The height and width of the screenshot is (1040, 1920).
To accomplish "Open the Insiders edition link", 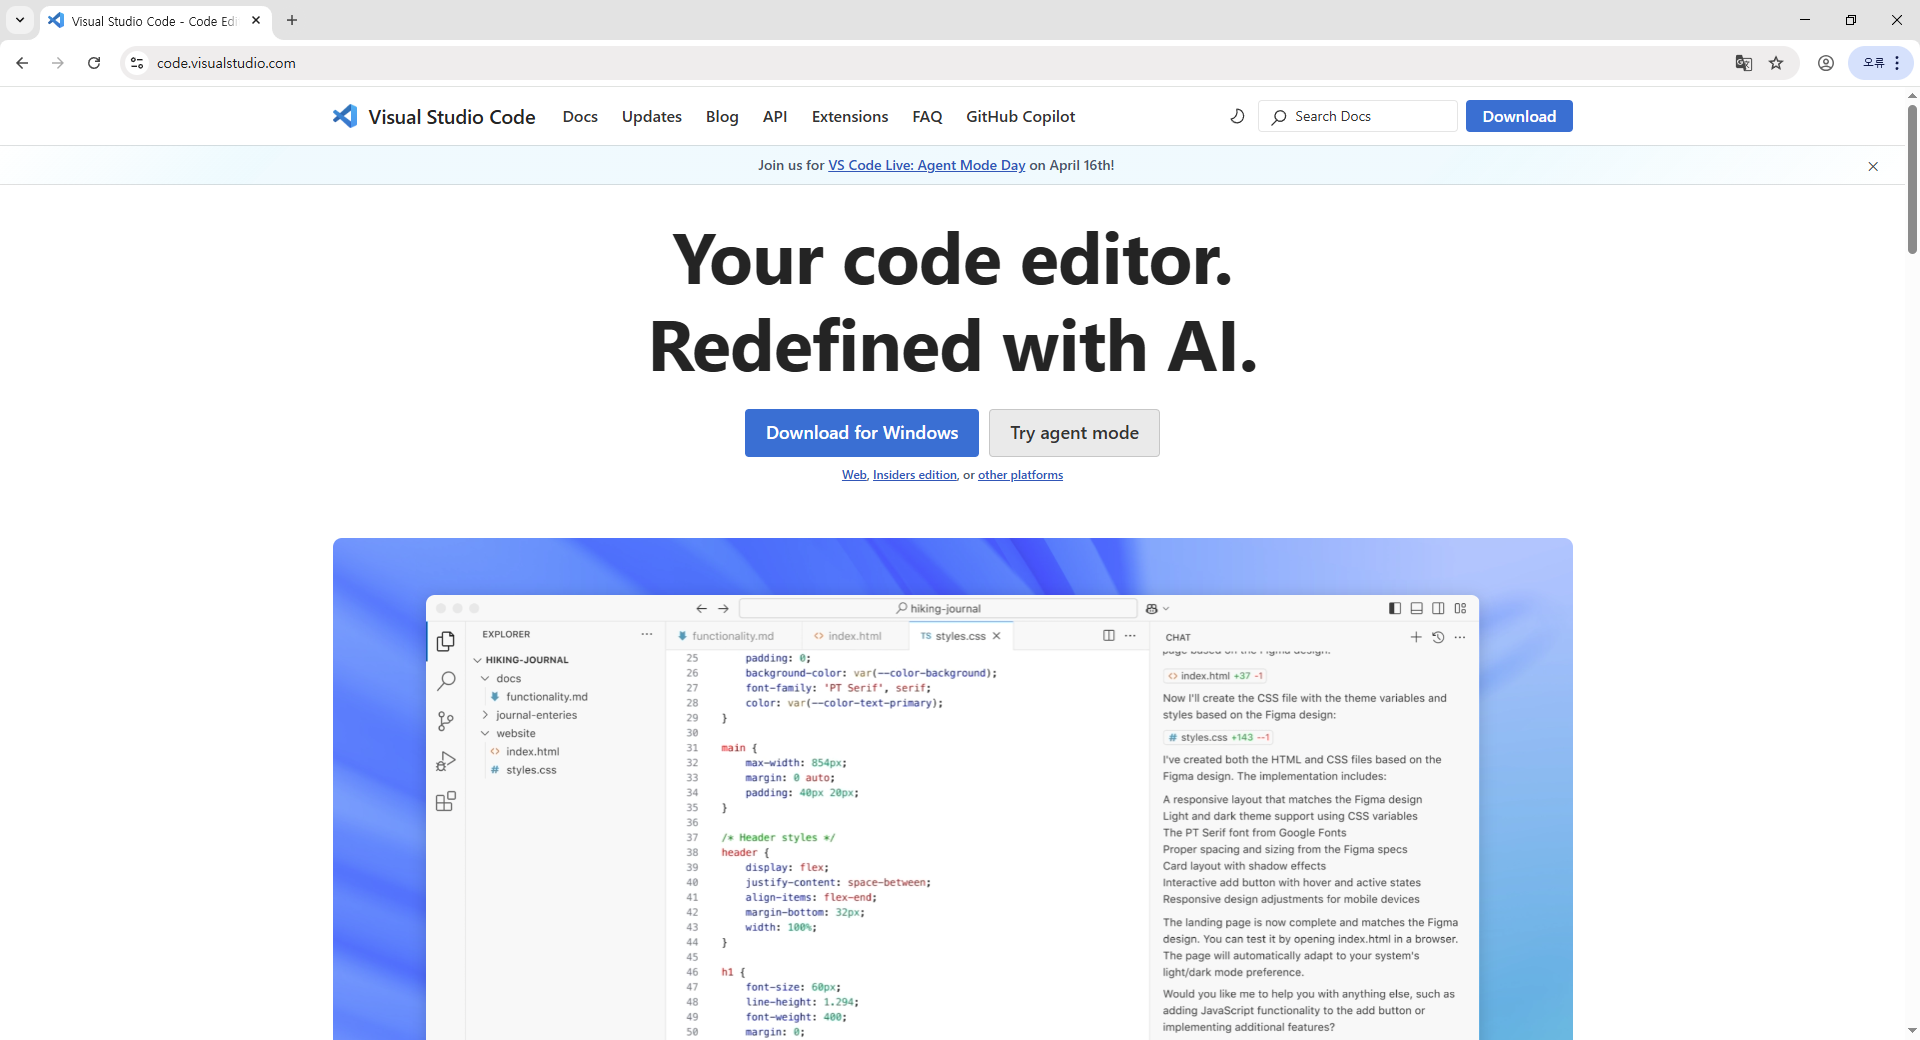I will coord(915,475).
